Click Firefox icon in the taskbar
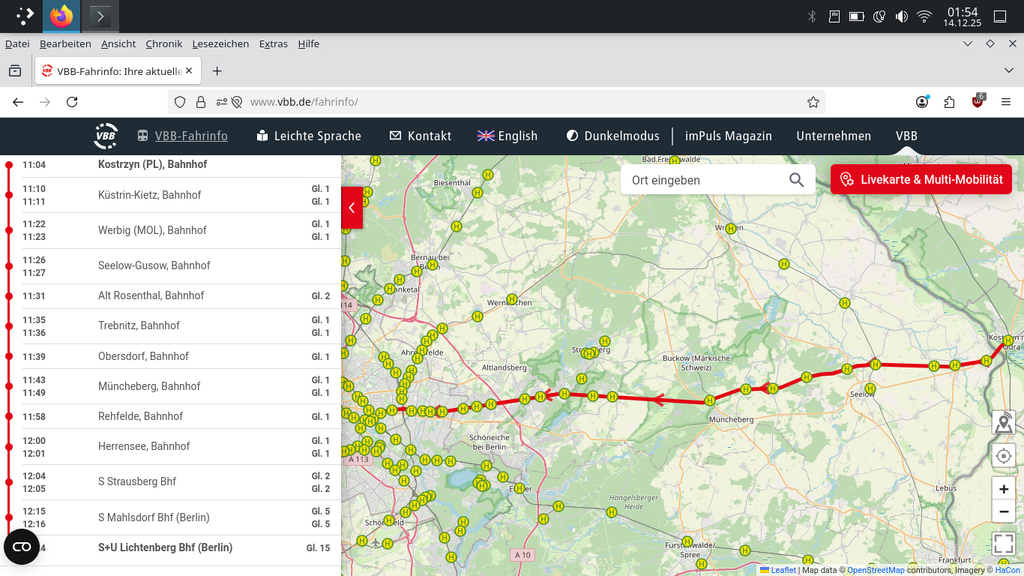Image resolution: width=1024 pixels, height=576 pixels. [x=61, y=16]
